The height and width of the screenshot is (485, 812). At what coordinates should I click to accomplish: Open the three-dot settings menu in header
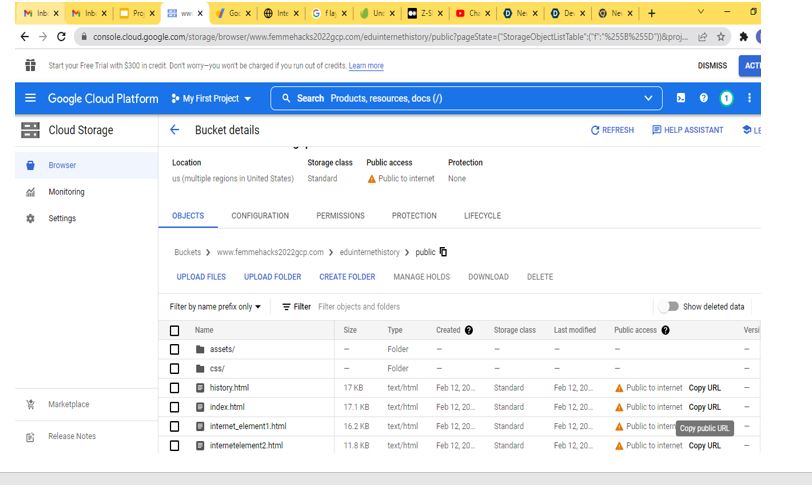[749, 98]
